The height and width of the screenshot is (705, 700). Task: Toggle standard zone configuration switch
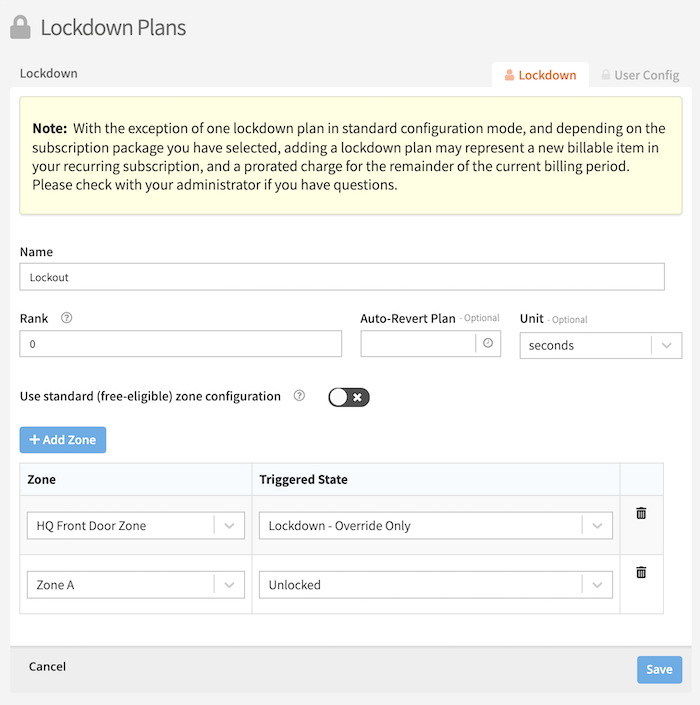tap(349, 397)
